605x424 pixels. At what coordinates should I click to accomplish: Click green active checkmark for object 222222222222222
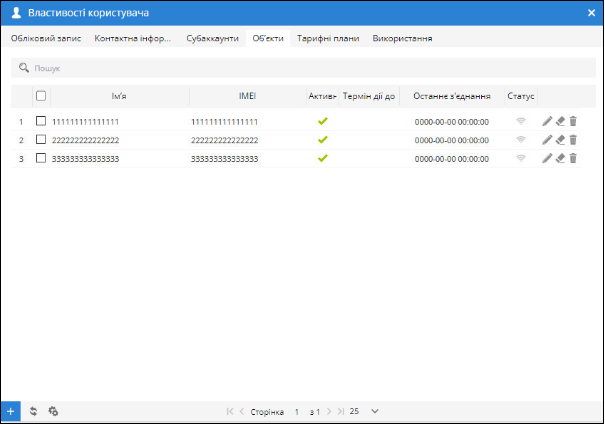323,139
